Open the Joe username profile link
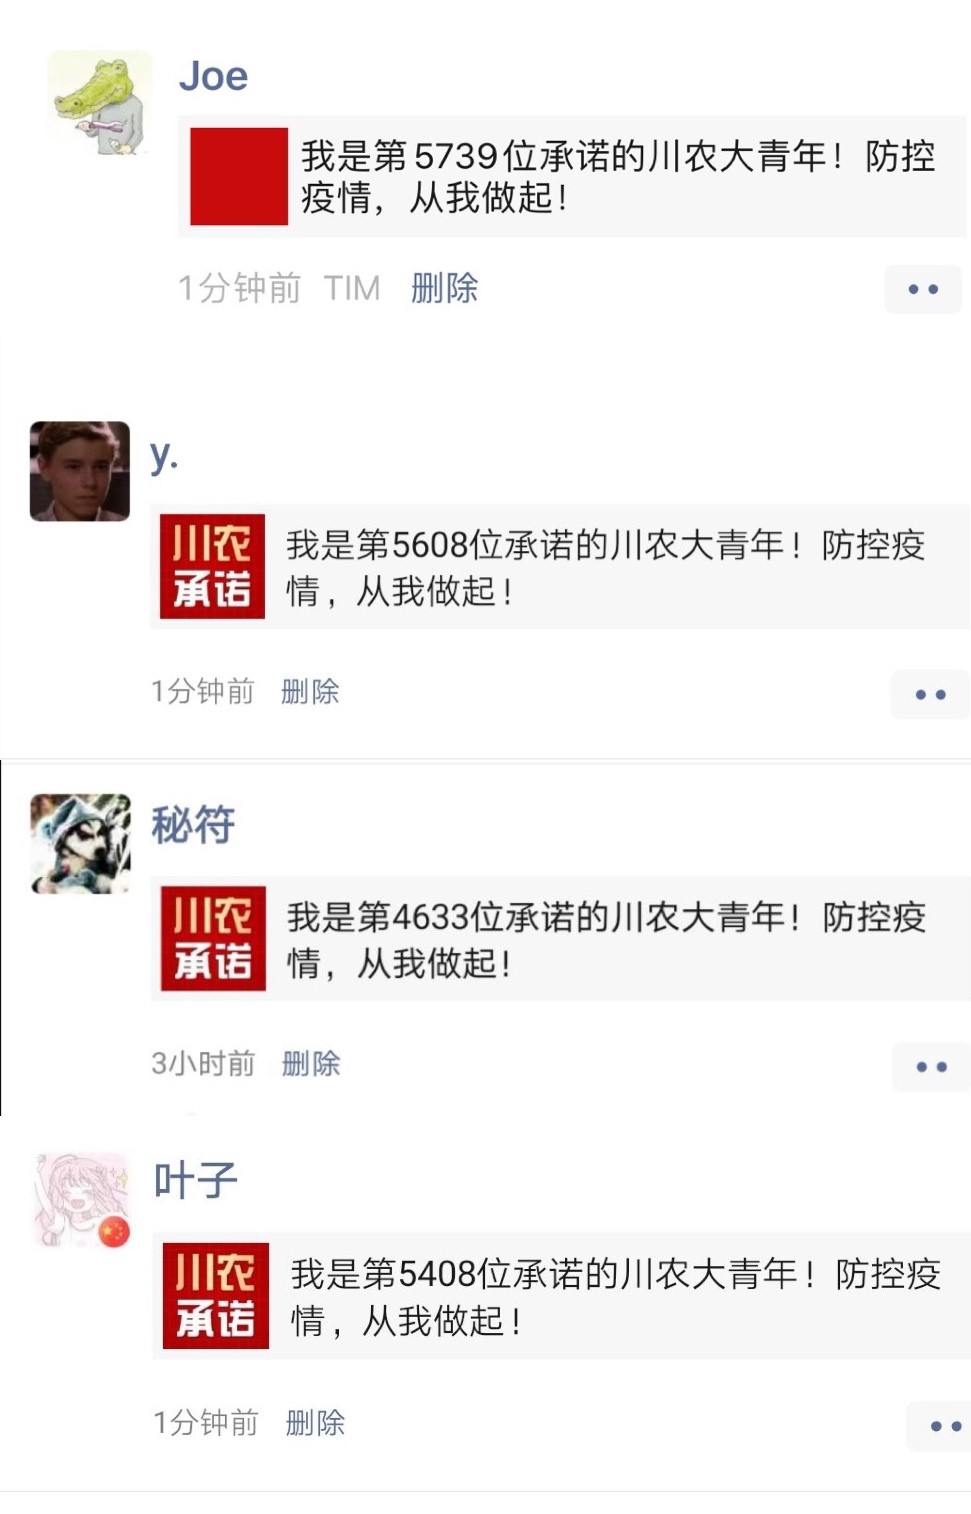971x1514 pixels. (x=213, y=76)
